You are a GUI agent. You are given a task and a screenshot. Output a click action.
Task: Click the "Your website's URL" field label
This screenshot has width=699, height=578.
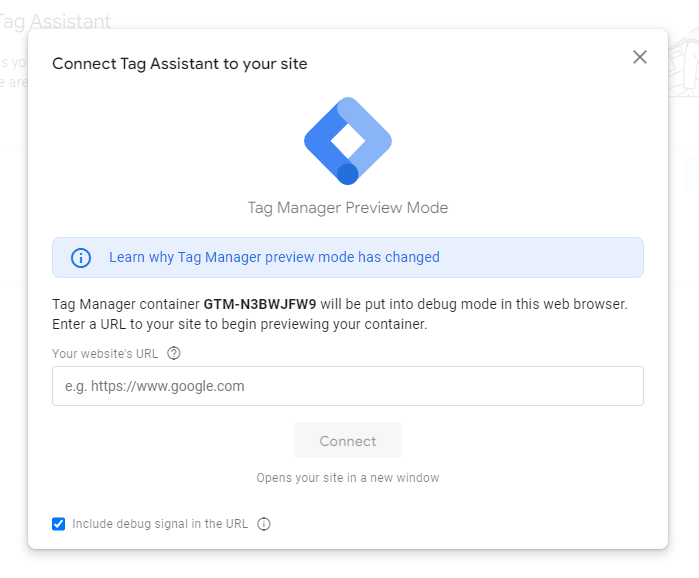pyautogui.click(x=106, y=353)
